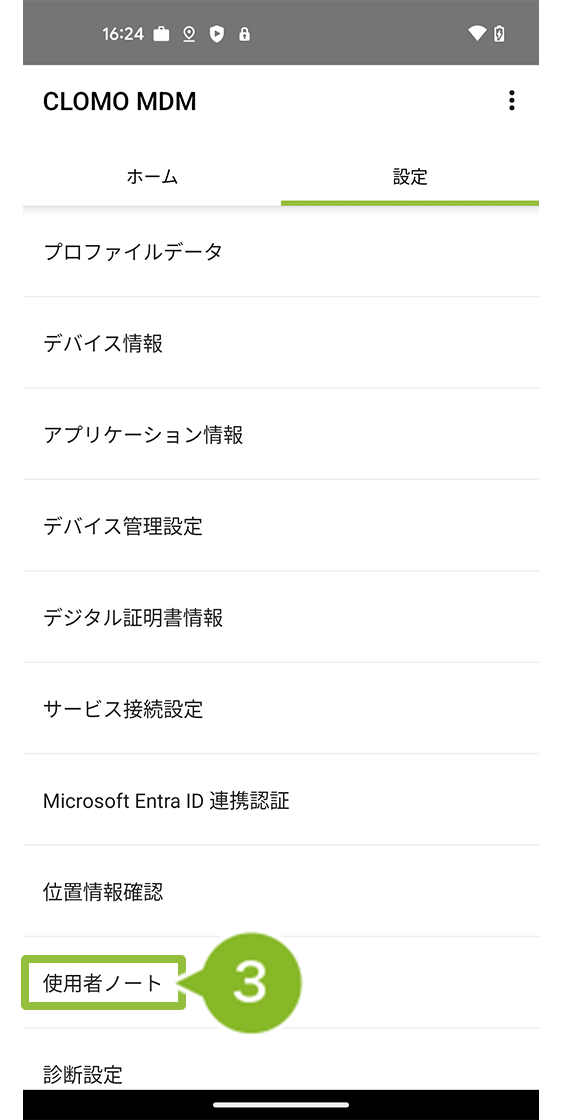Tap the Wi-Fi signal icon

477,34
